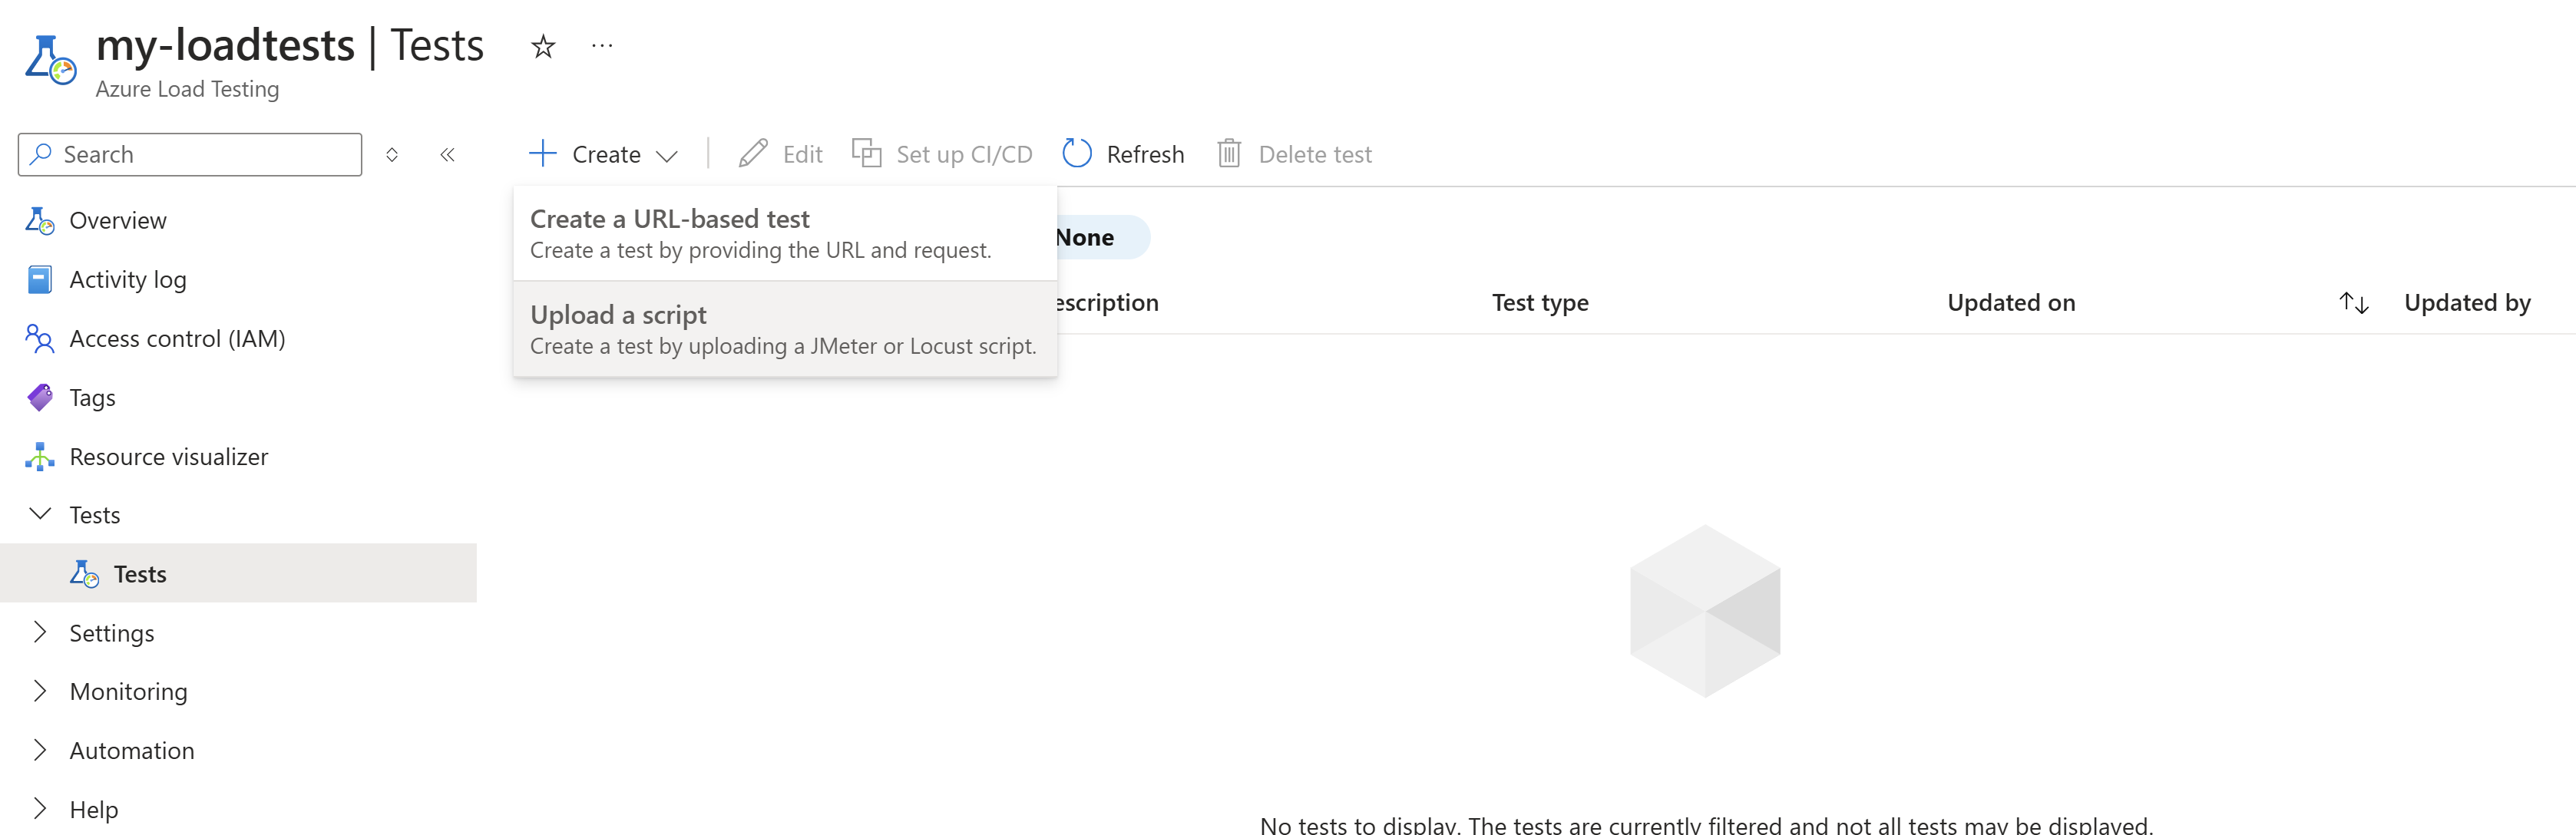Click the Edit pencil icon
The width and height of the screenshot is (2576, 835).
(x=753, y=153)
